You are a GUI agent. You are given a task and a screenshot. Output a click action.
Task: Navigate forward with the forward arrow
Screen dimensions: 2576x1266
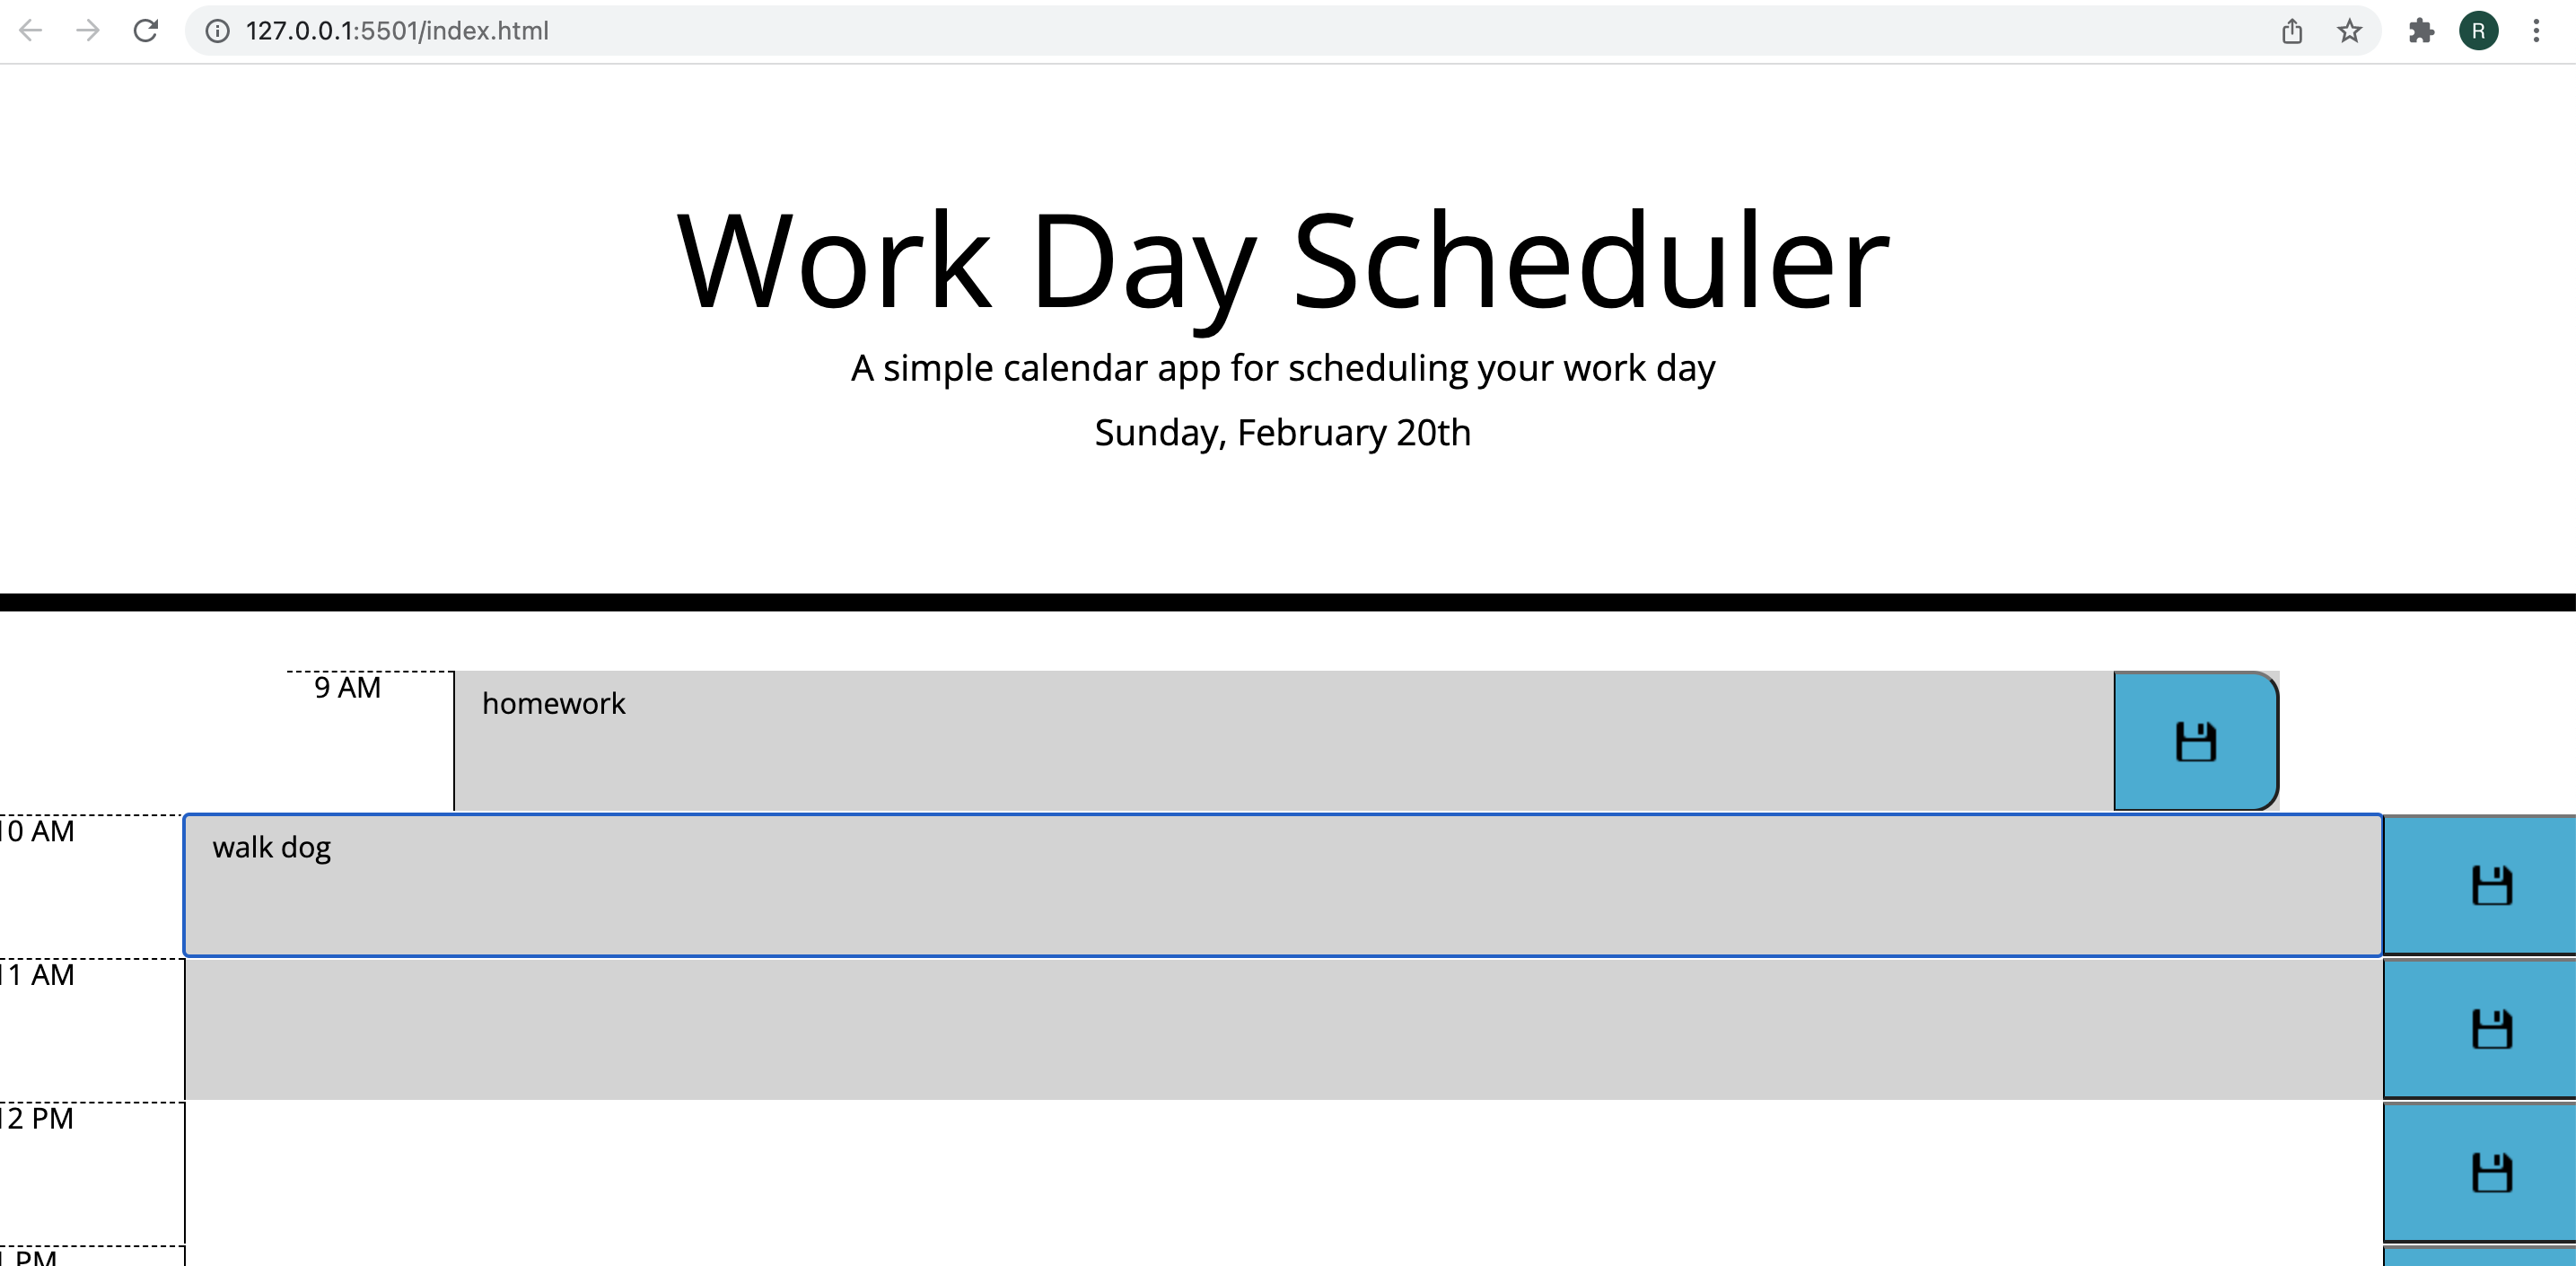click(88, 30)
